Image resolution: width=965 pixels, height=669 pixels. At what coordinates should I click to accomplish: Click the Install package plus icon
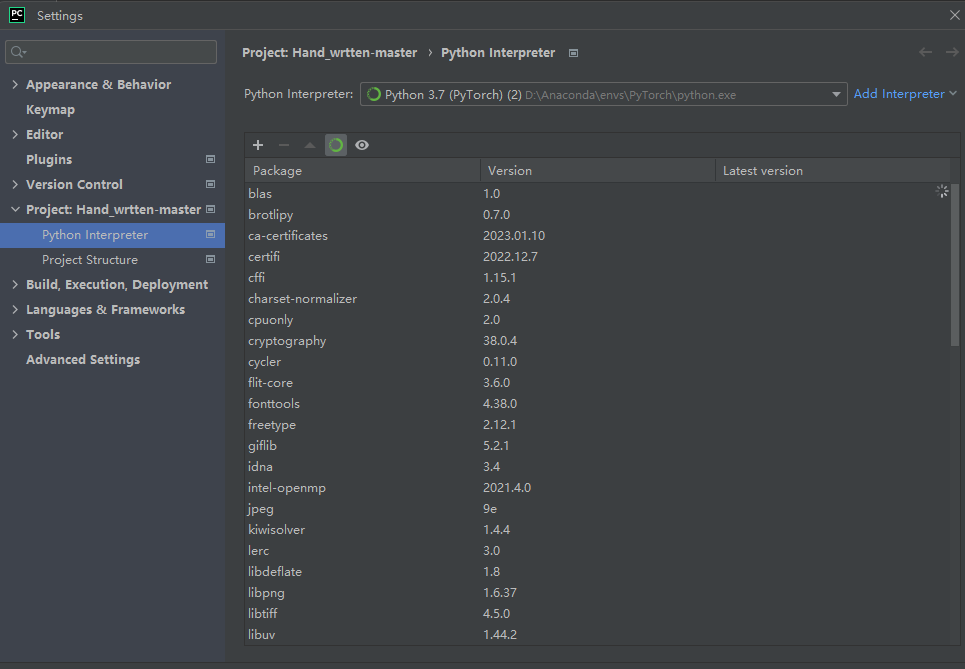coord(258,145)
